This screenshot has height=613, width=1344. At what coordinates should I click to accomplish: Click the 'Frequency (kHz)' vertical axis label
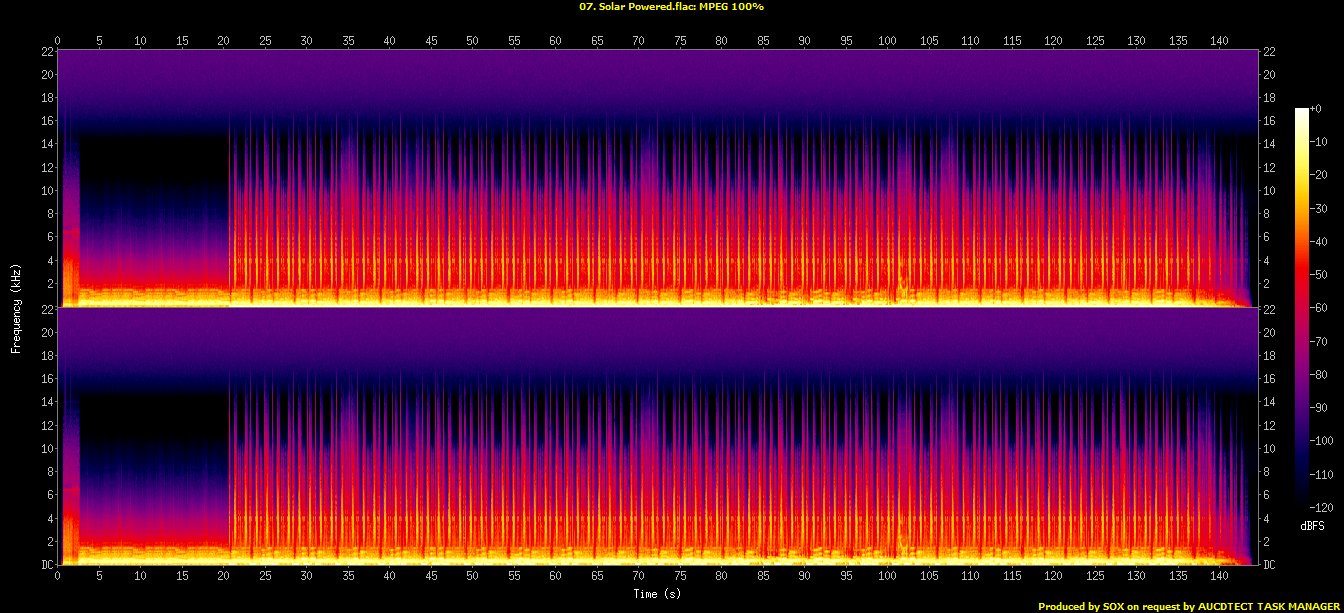[16, 307]
